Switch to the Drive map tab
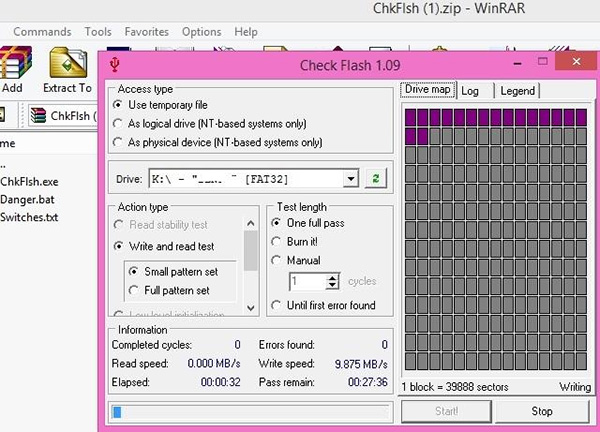 pyautogui.click(x=428, y=90)
